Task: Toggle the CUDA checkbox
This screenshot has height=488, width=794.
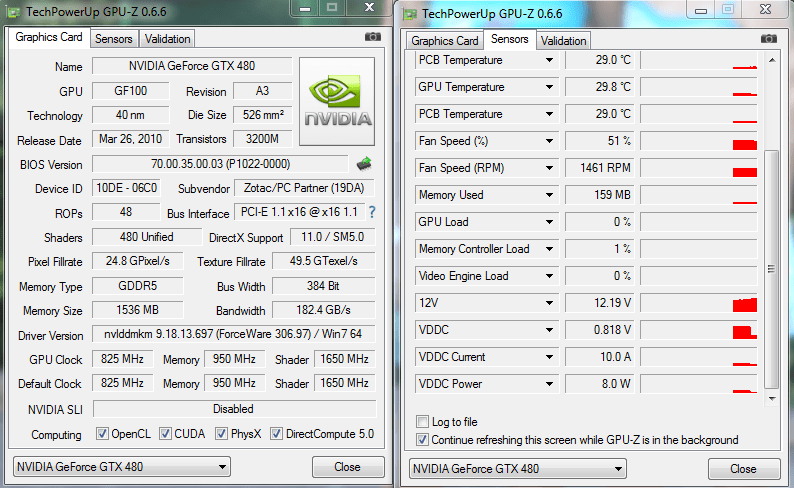Action: [165, 434]
